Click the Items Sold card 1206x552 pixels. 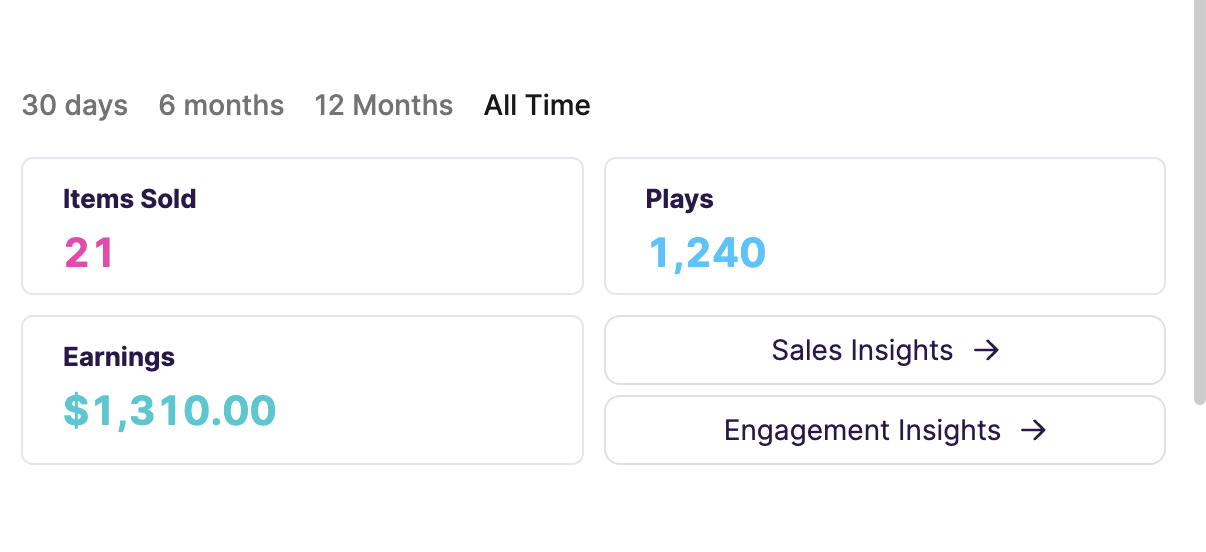point(302,226)
